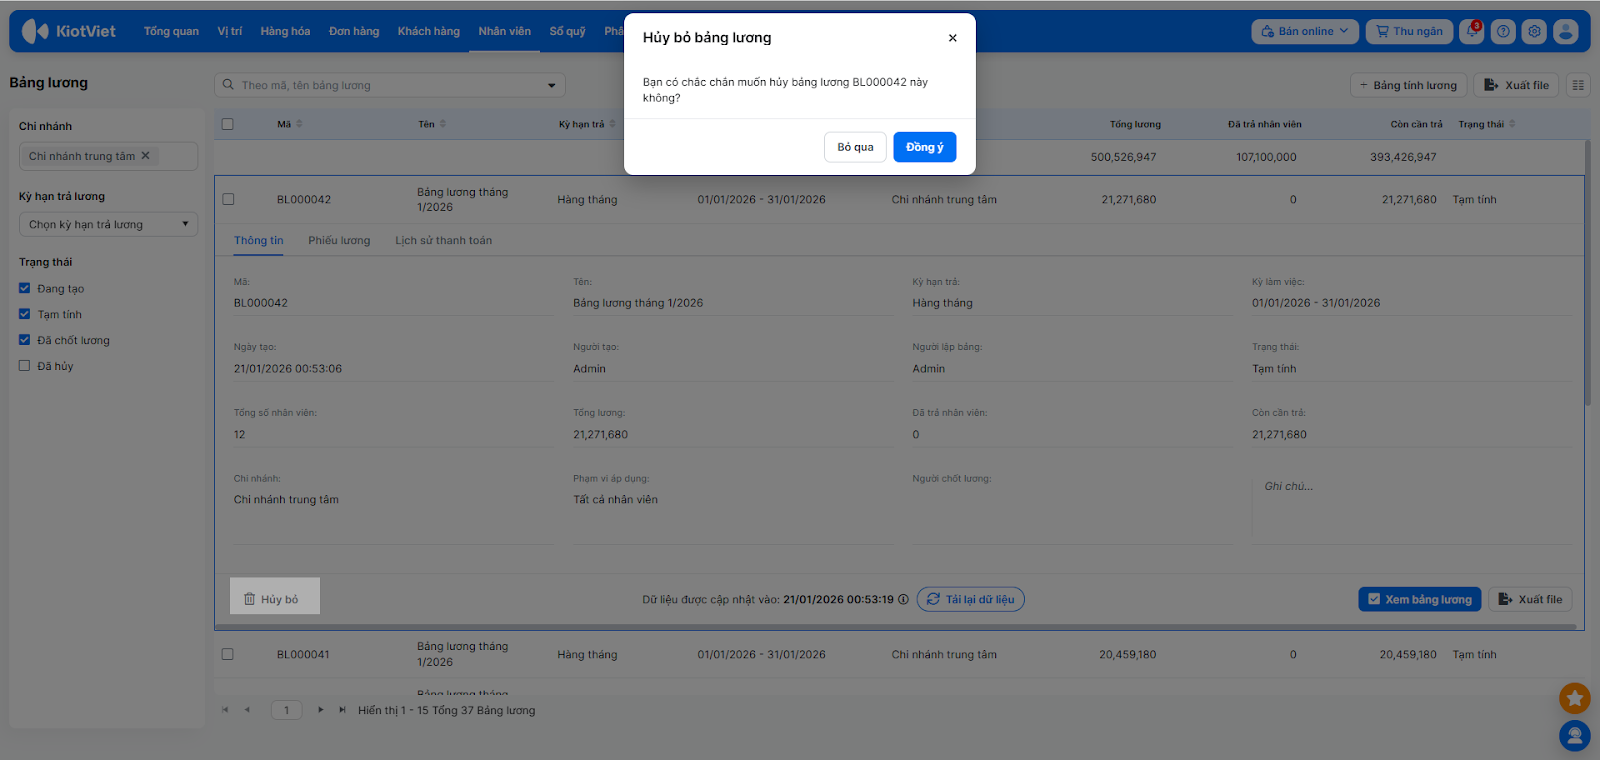
Task: Go to previous page of results
Action: click(247, 710)
